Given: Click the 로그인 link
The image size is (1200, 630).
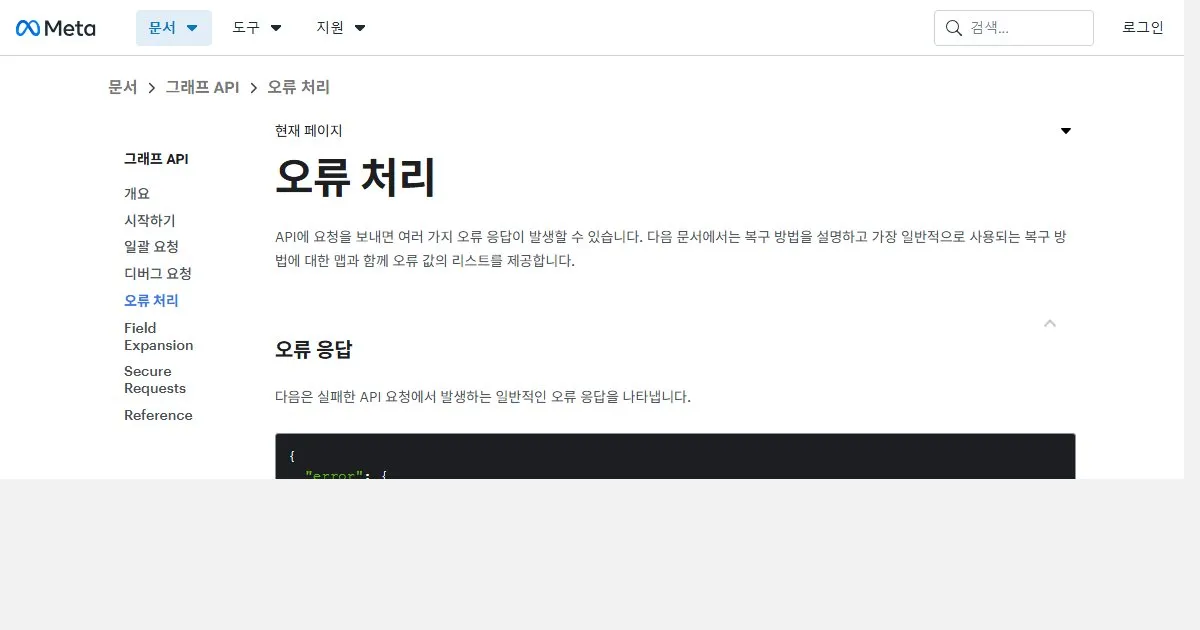Looking at the screenshot, I should point(1143,28).
